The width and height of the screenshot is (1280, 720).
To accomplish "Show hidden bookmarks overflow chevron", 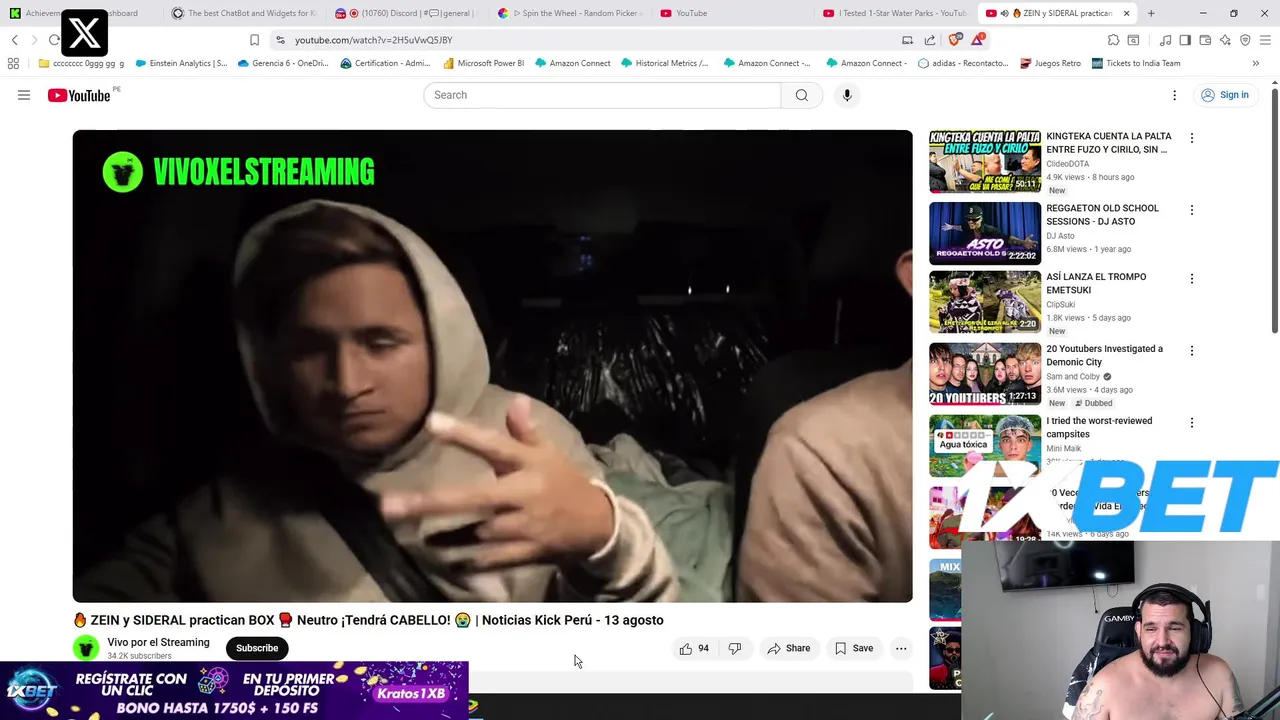I will 1255,63.
